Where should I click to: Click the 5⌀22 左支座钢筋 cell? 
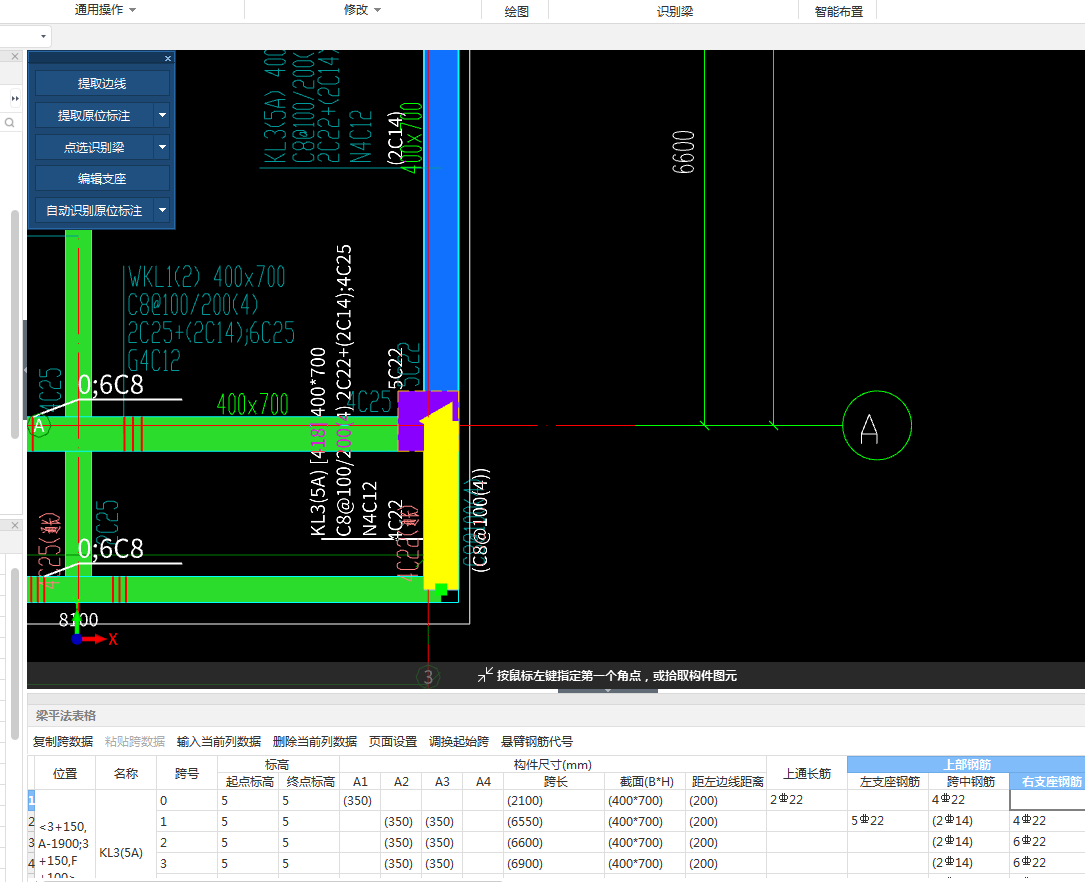[x=888, y=820]
